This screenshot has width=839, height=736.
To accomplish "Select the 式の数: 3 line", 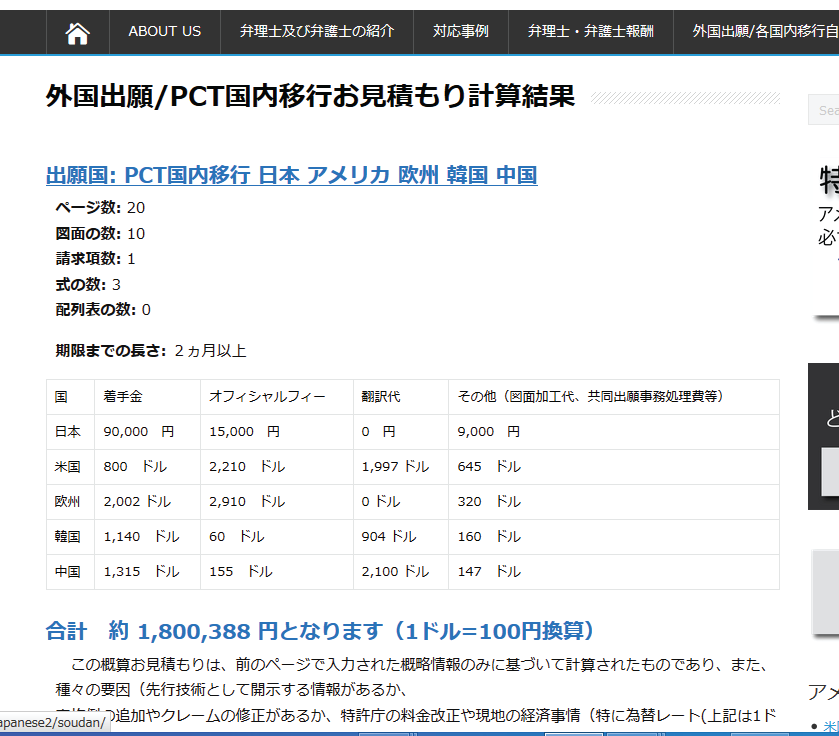I will [x=88, y=285].
